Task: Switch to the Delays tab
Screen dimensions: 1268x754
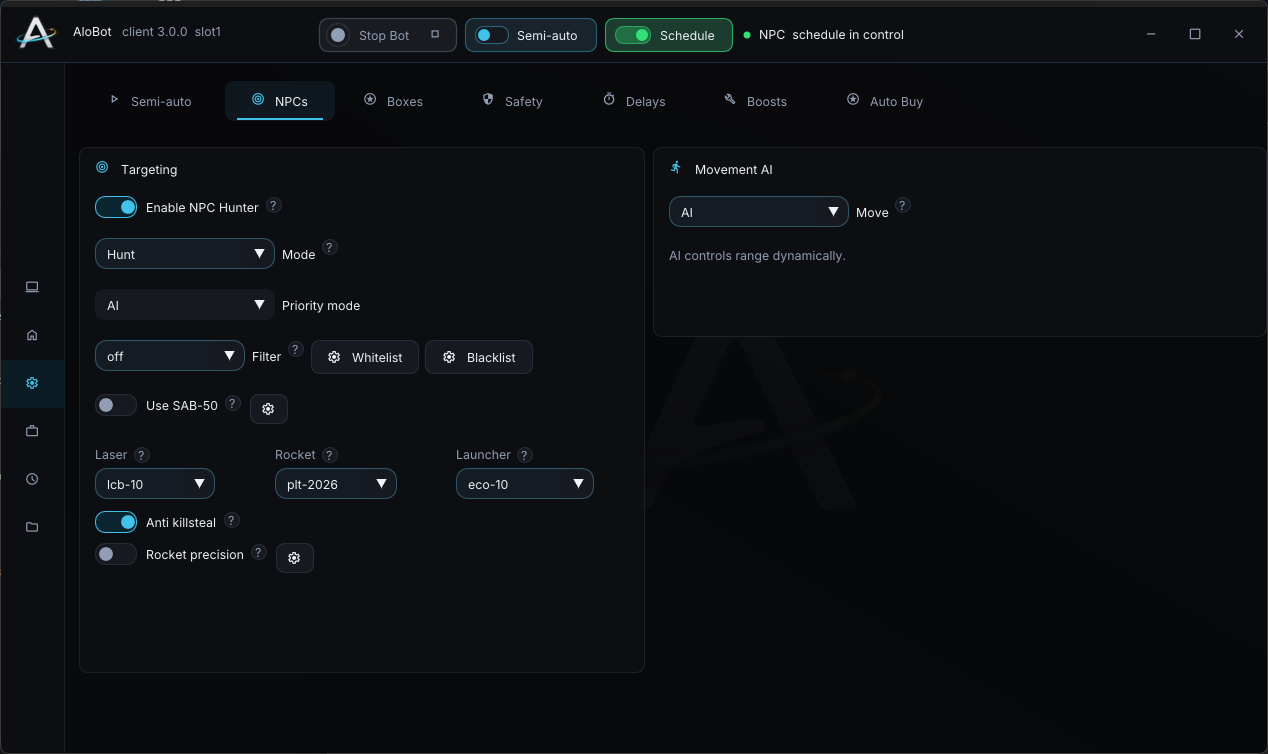Action: (x=634, y=101)
